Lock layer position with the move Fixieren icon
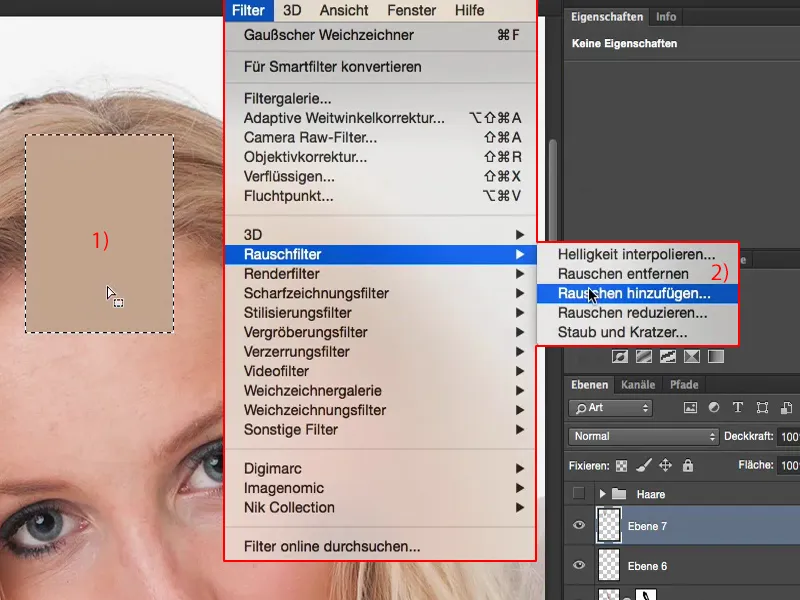Image resolution: width=800 pixels, height=600 pixels. pyautogui.click(x=667, y=464)
